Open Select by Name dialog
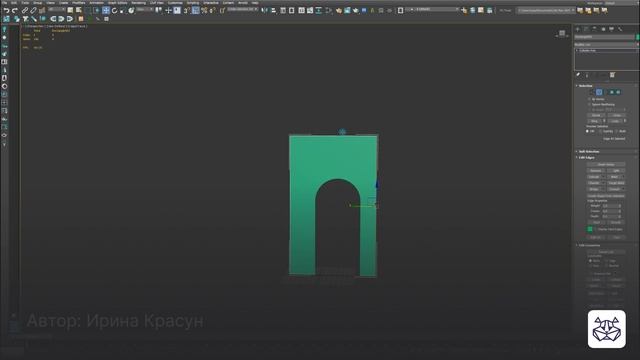640x360 pixels. click(x=79, y=10)
